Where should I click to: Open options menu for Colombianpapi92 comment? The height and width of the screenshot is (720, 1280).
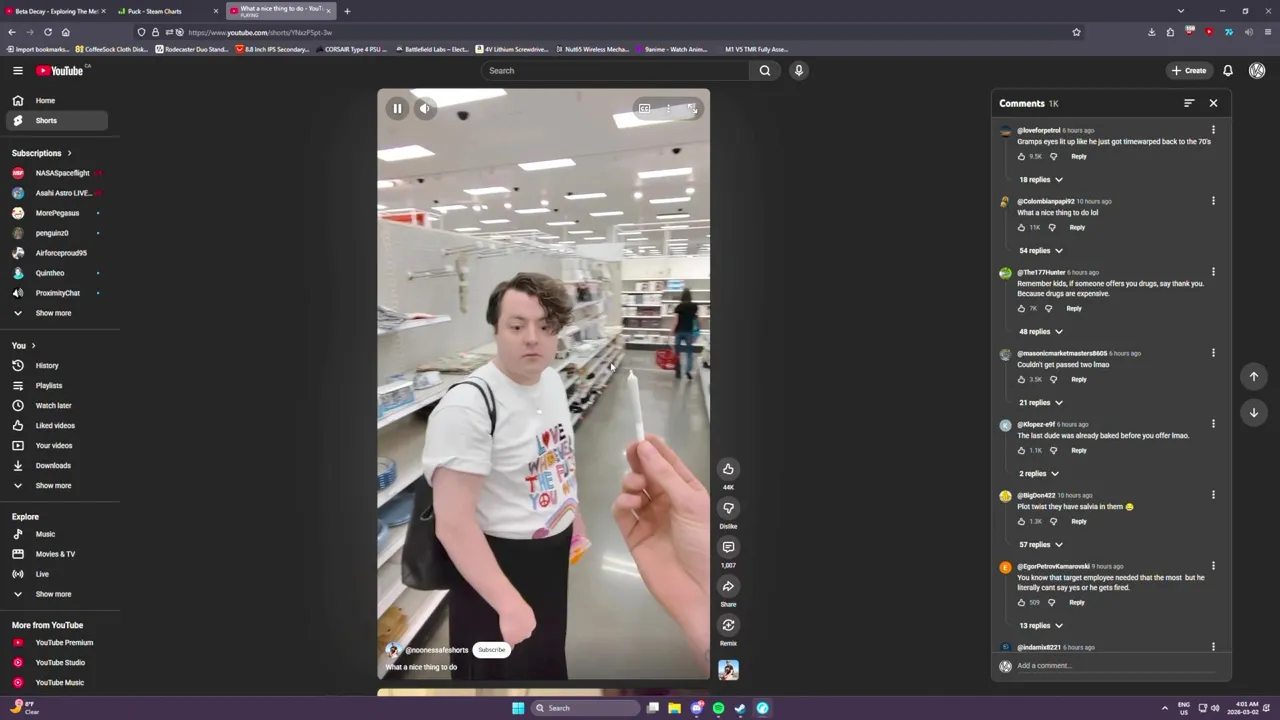[x=1213, y=201]
